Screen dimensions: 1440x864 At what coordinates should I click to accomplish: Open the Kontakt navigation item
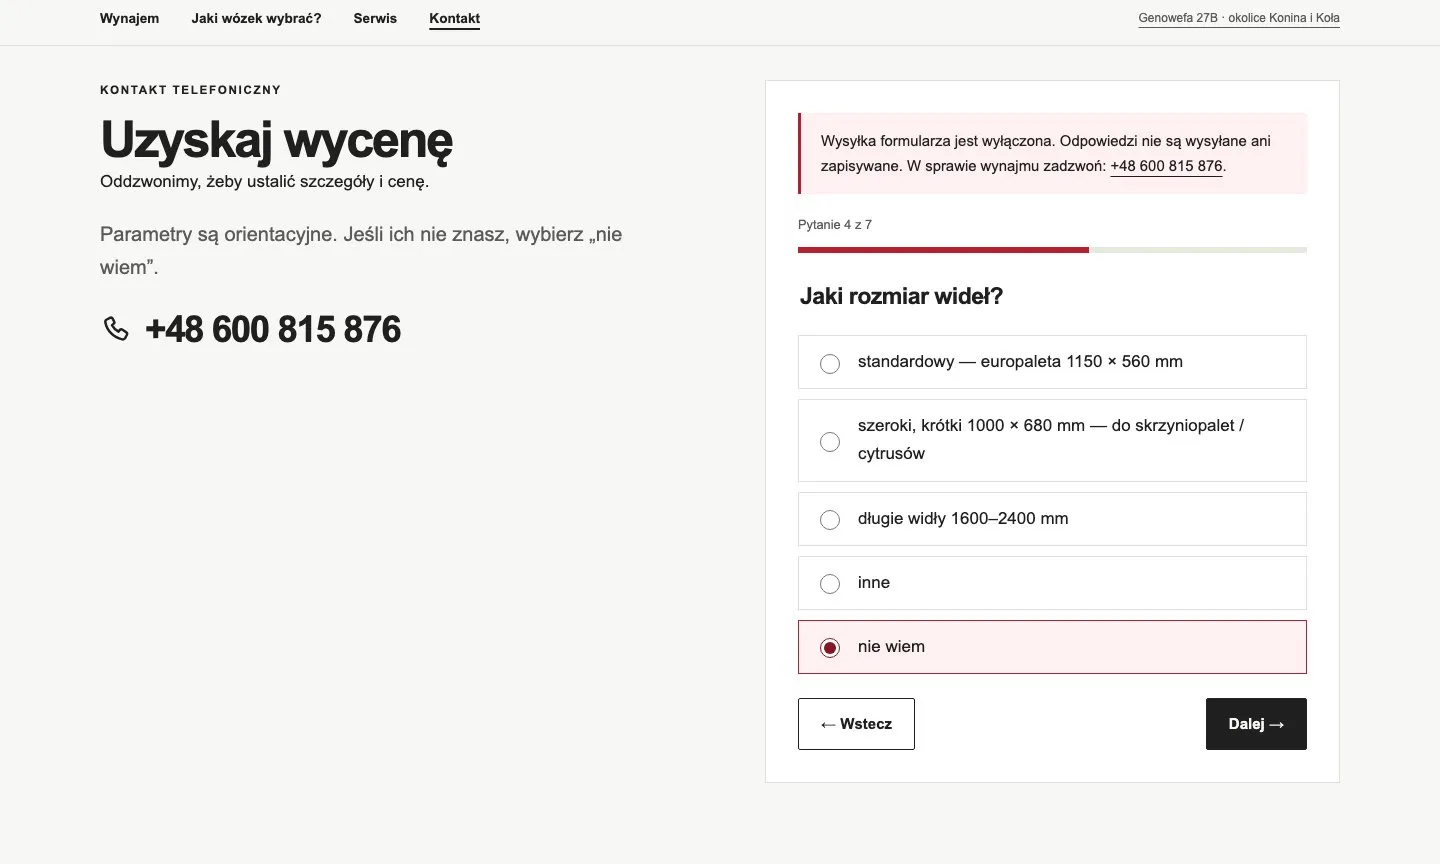(x=454, y=18)
